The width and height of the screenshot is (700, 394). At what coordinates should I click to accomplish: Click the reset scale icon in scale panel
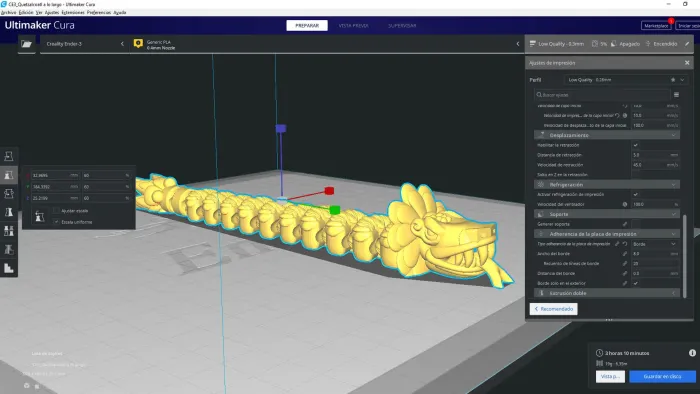pos(39,216)
